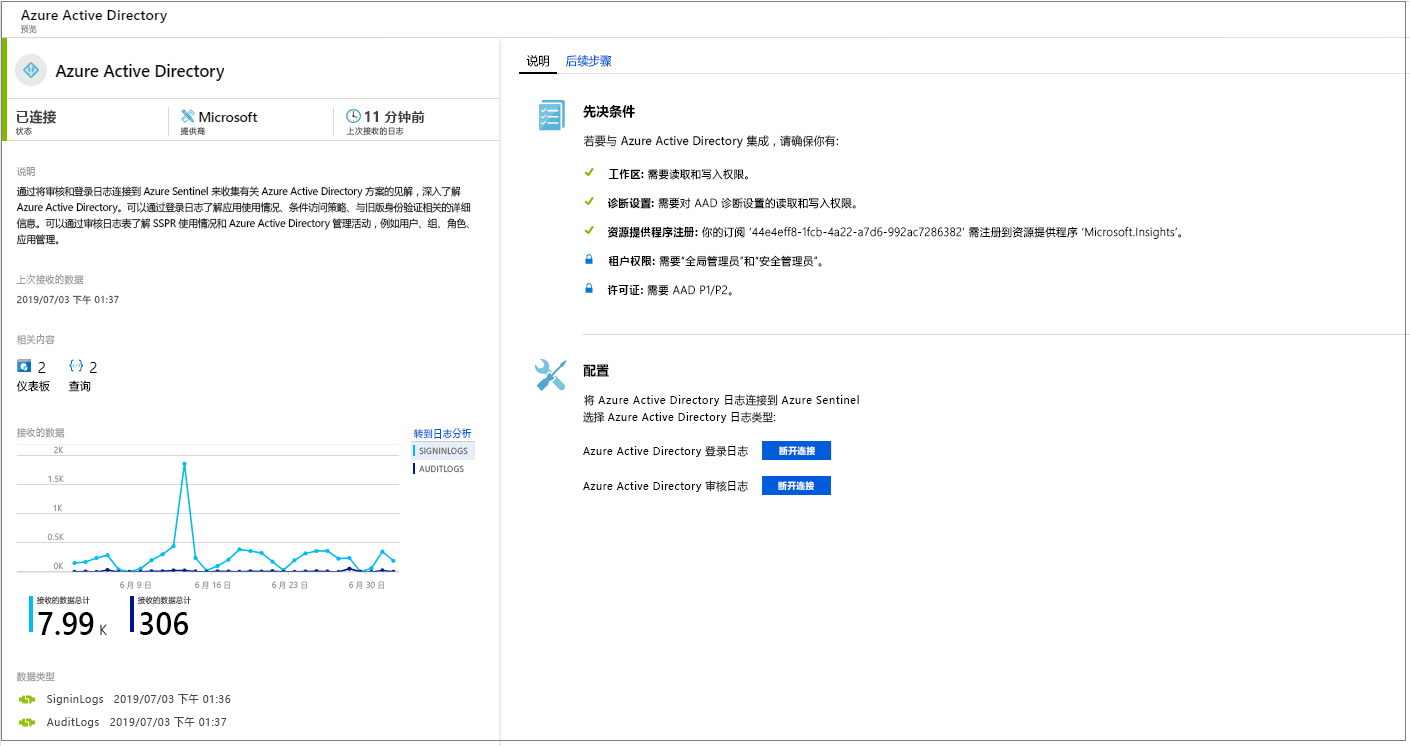Click the 306 total data received value
The image size is (1410, 746).
point(164,623)
